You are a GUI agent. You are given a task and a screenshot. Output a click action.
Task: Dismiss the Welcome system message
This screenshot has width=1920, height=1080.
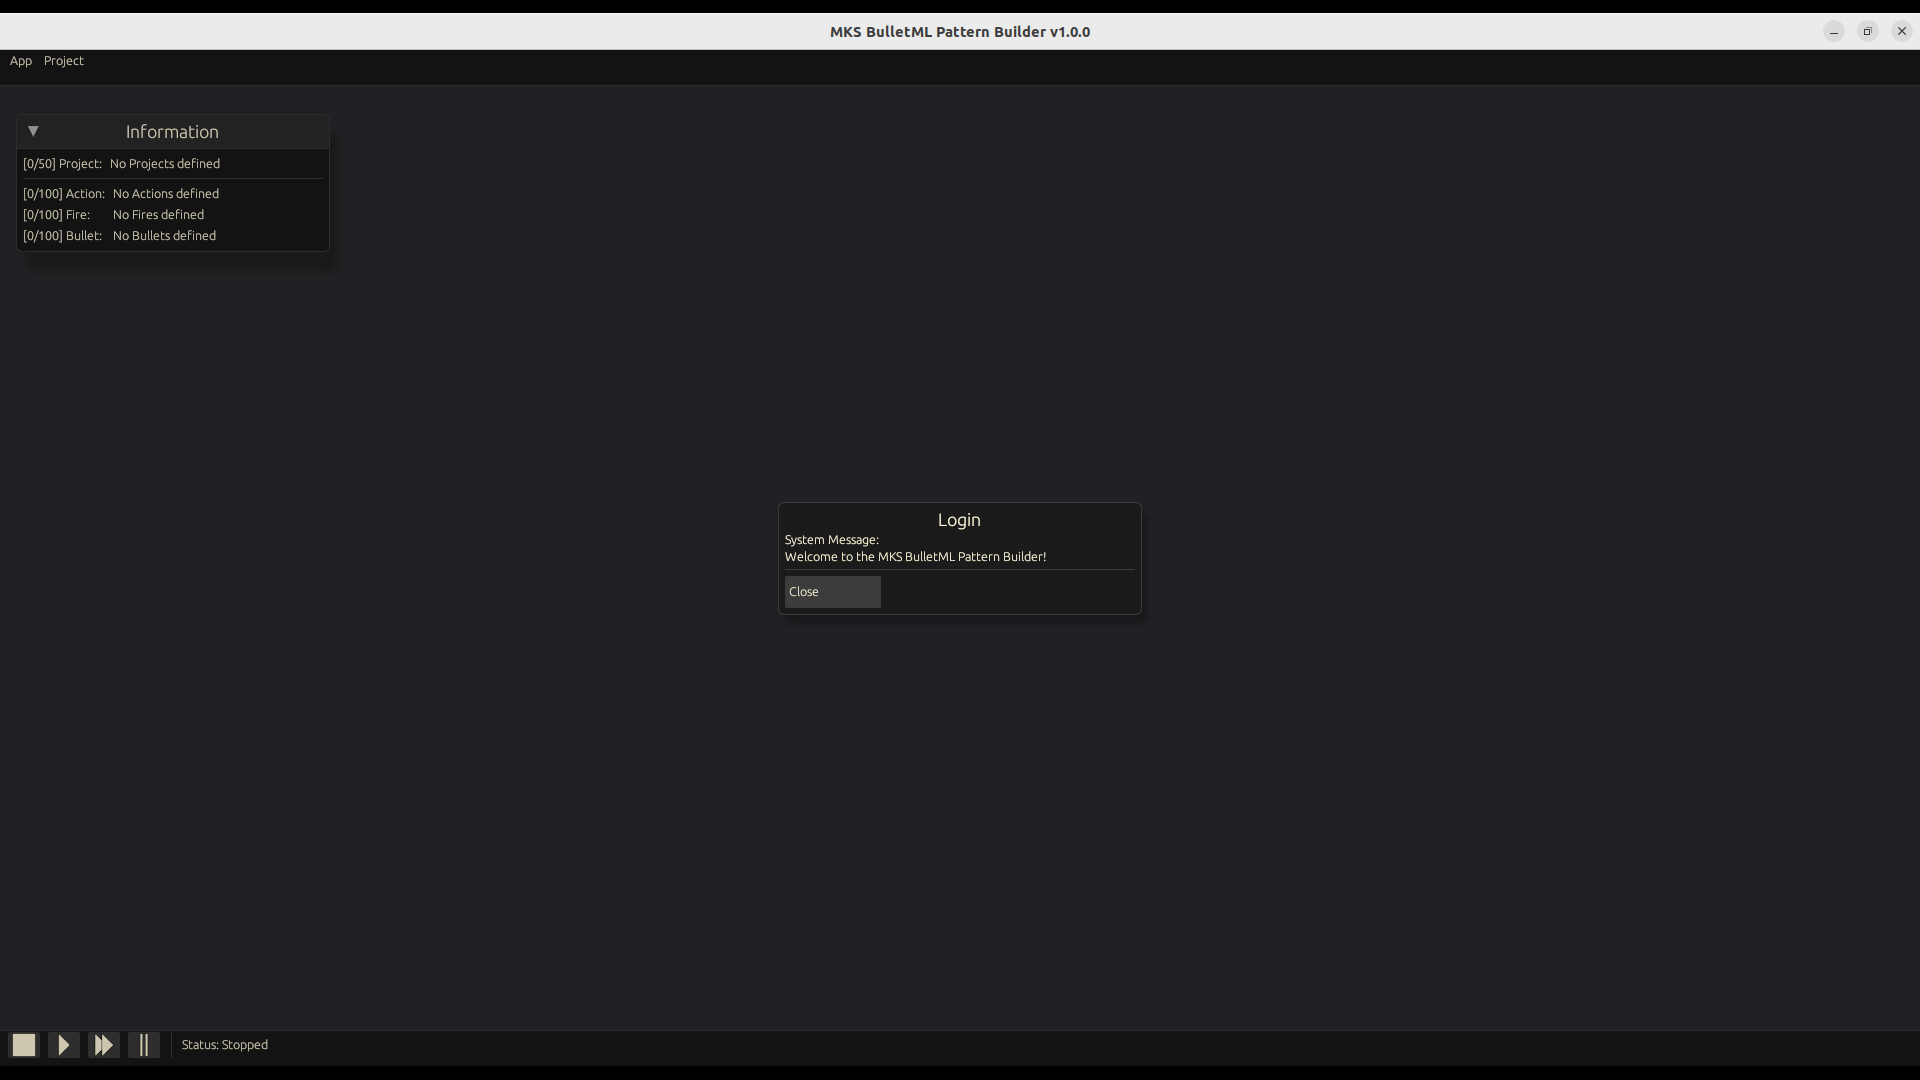(832, 591)
